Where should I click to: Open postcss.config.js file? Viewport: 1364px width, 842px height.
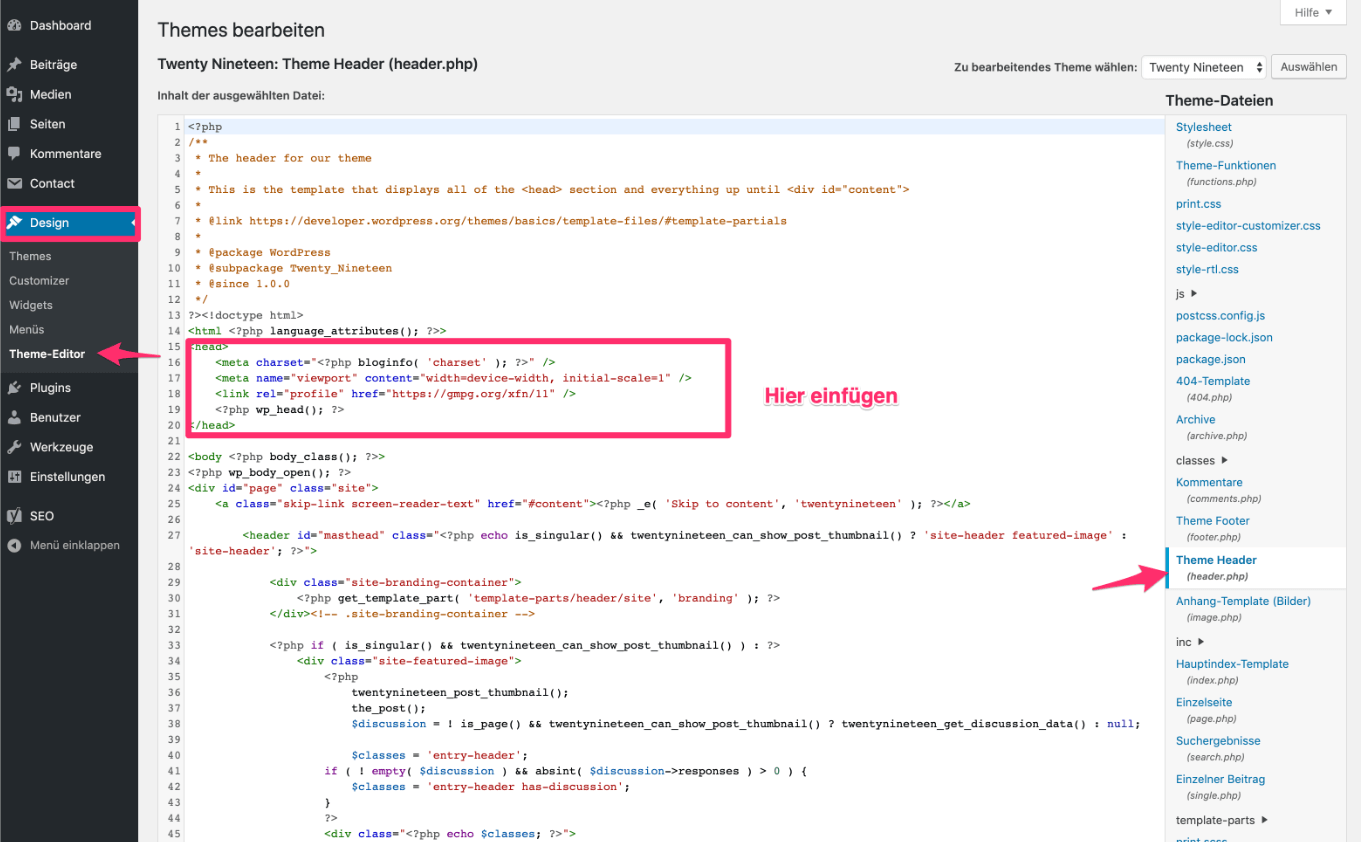click(x=1220, y=316)
